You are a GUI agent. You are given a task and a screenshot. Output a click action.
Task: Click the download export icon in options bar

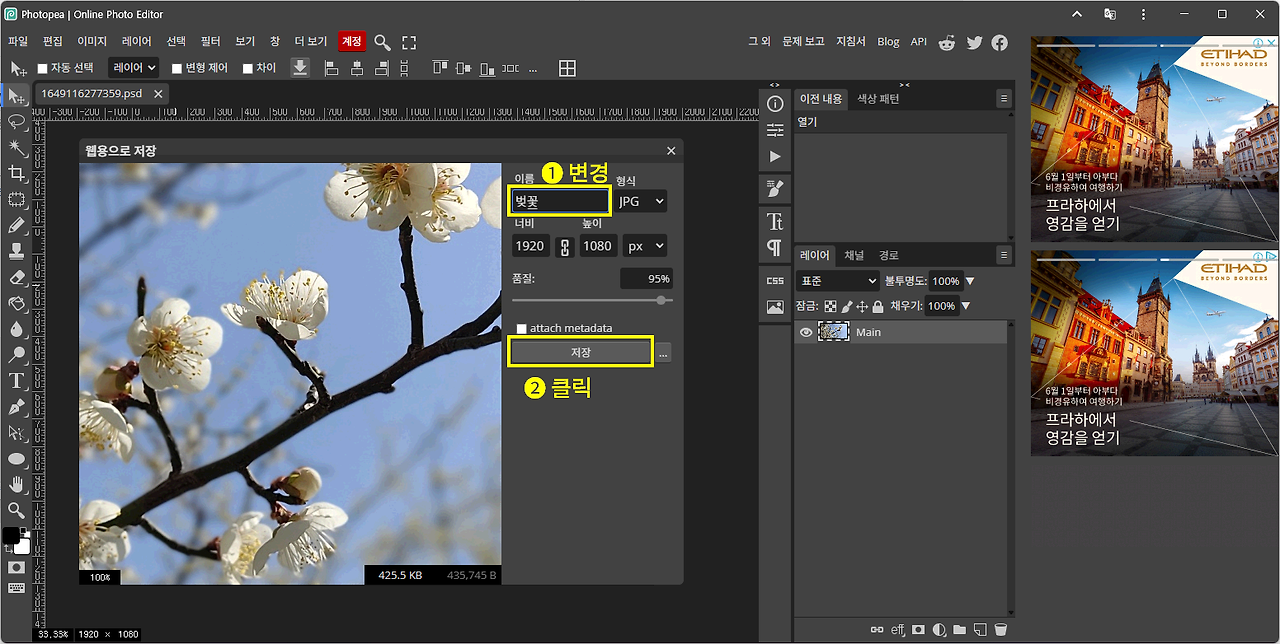pyautogui.click(x=300, y=67)
